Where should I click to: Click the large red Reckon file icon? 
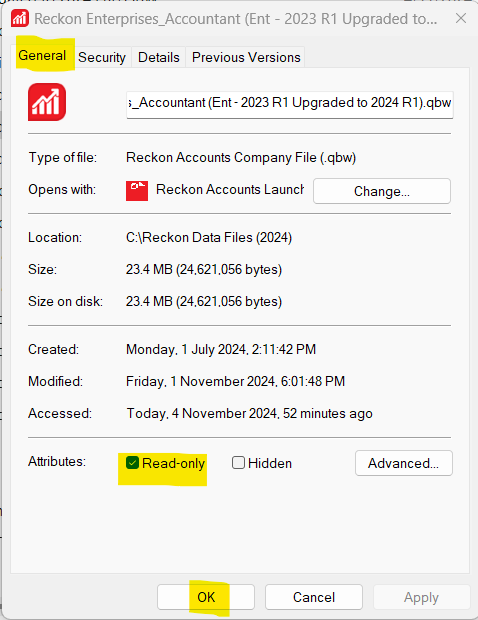[47, 102]
